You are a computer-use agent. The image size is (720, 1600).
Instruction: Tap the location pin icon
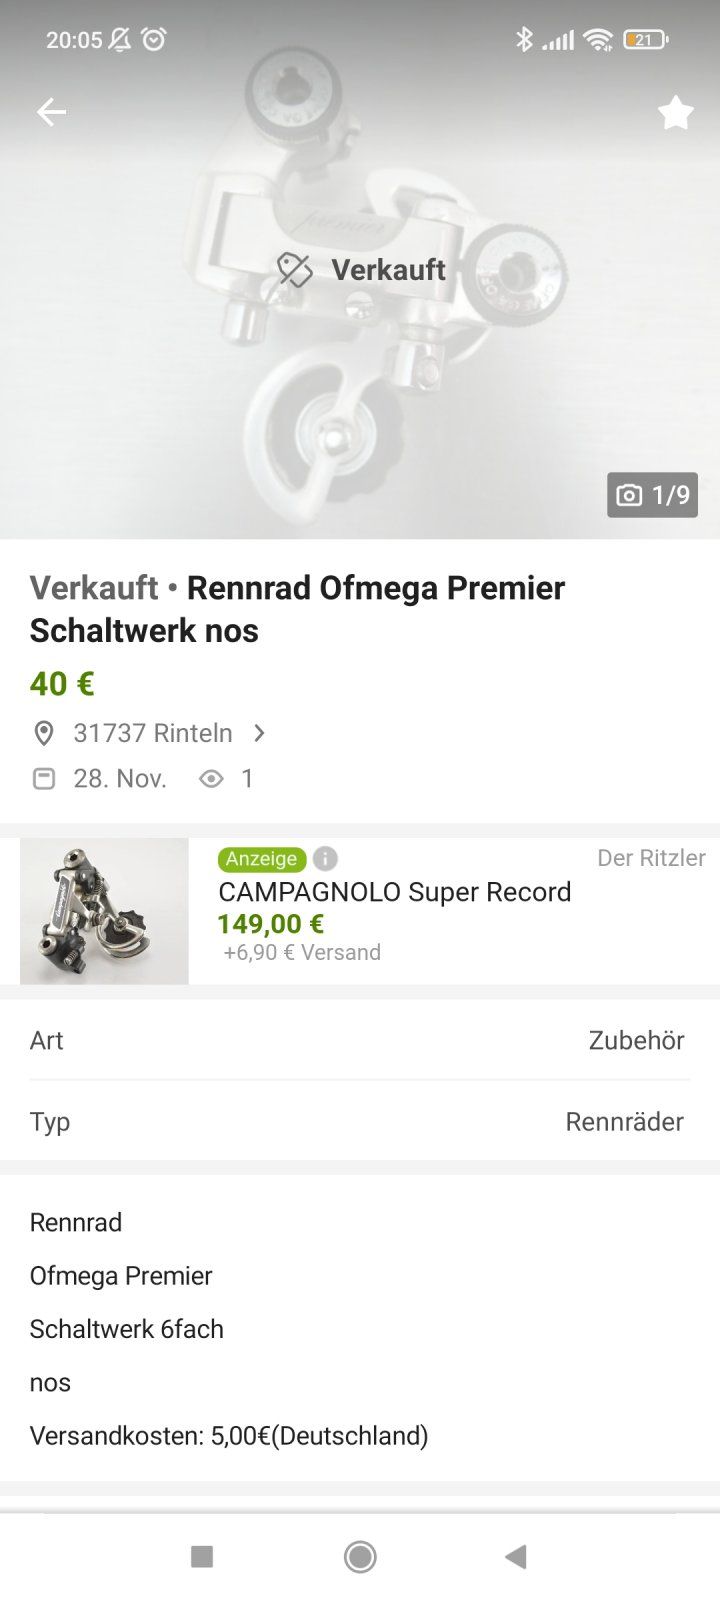click(44, 733)
